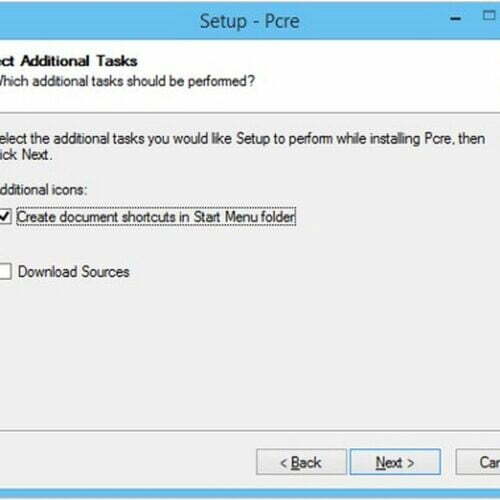The image size is (500, 500).
Task: Minimize the Setup - Pcre window
Action: (455, 19)
